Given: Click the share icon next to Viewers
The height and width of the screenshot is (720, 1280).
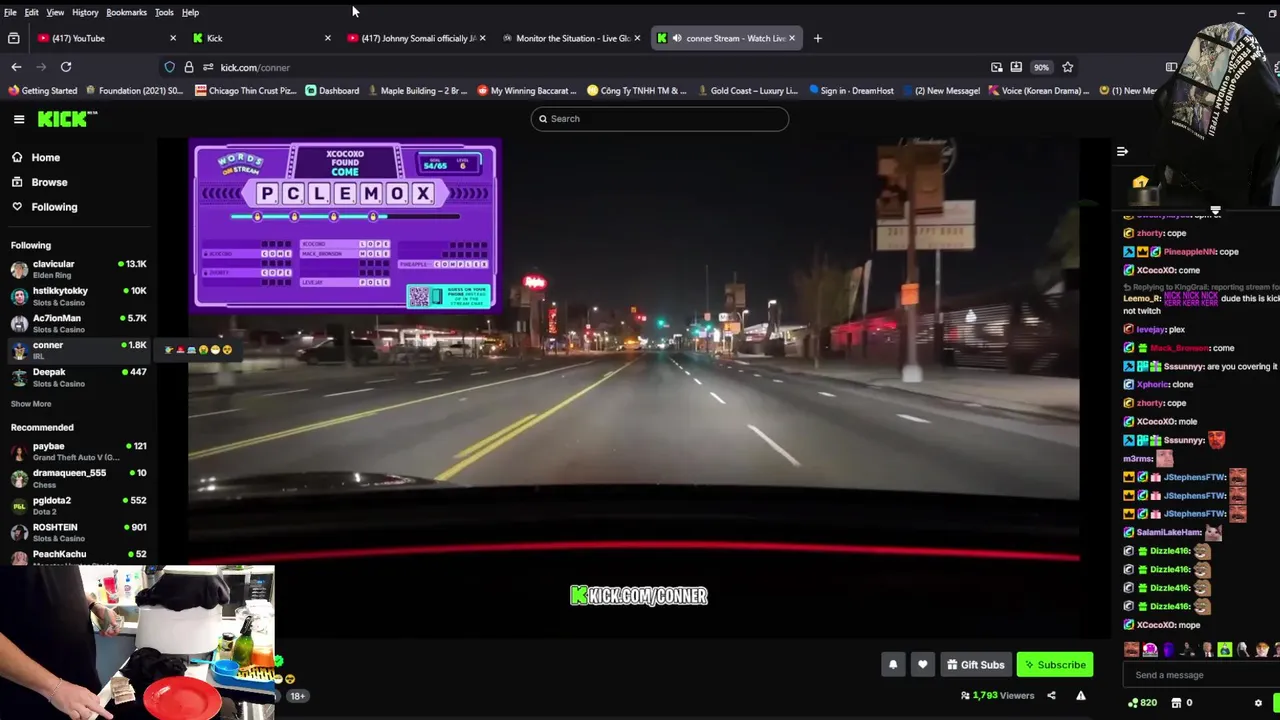Looking at the screenshot, I should (x=1051, y=695).
